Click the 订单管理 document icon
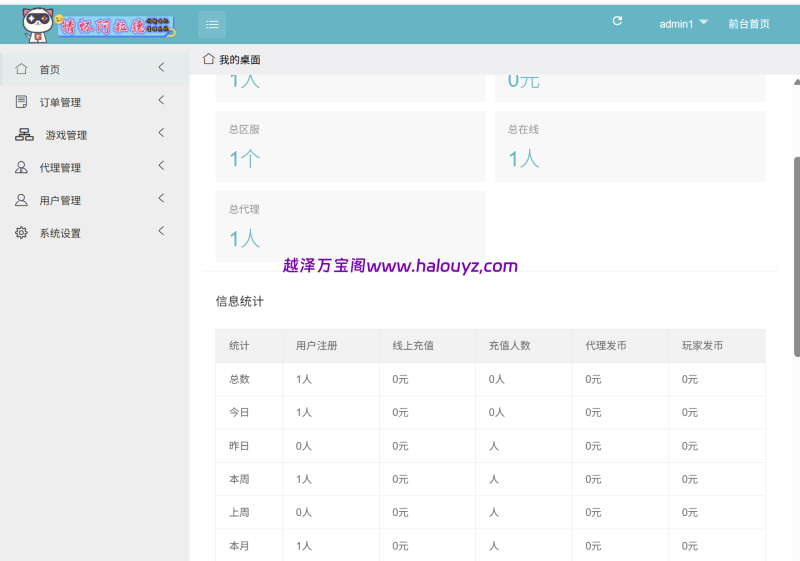This screenshot has height=561, width=800. [x=21, y=101]
